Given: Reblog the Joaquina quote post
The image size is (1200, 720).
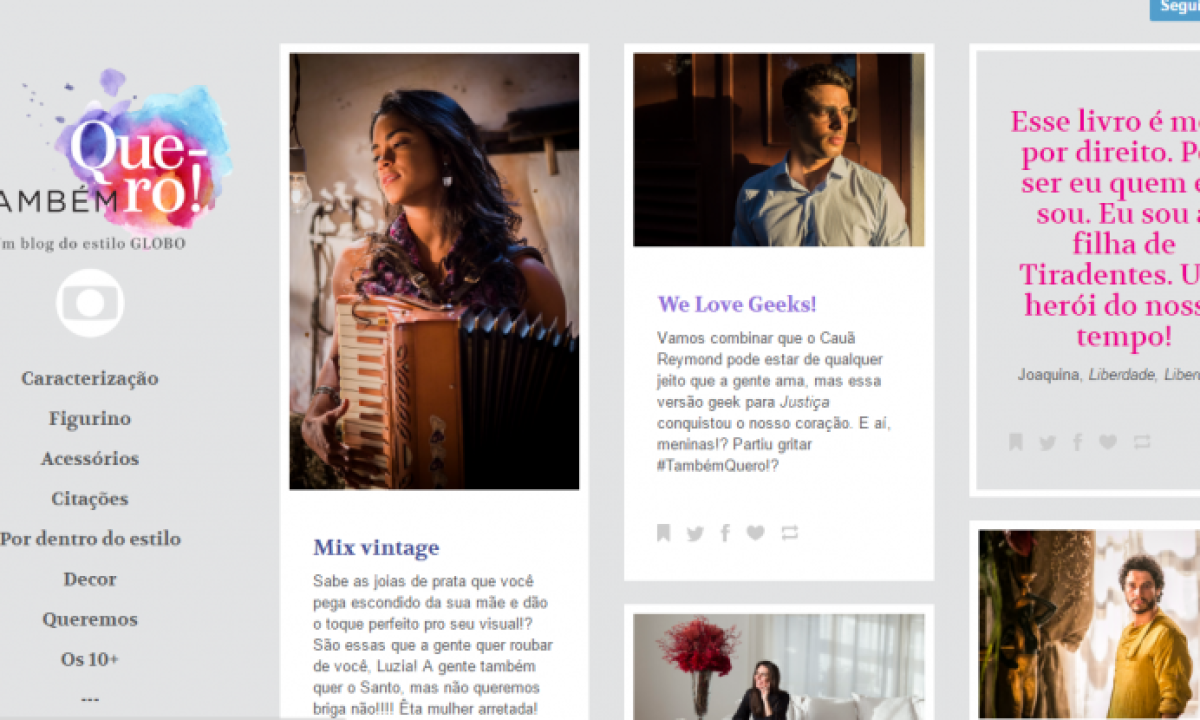Looking at the screenshot, I should (x=1142, y=442).
